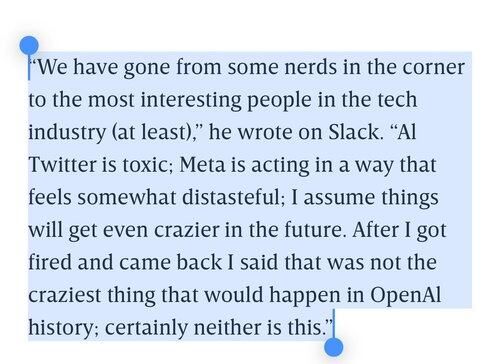The height and width of the screenshot is (364, 500).
Task: Click the word "industry" in the text
Action: [67, 132]
